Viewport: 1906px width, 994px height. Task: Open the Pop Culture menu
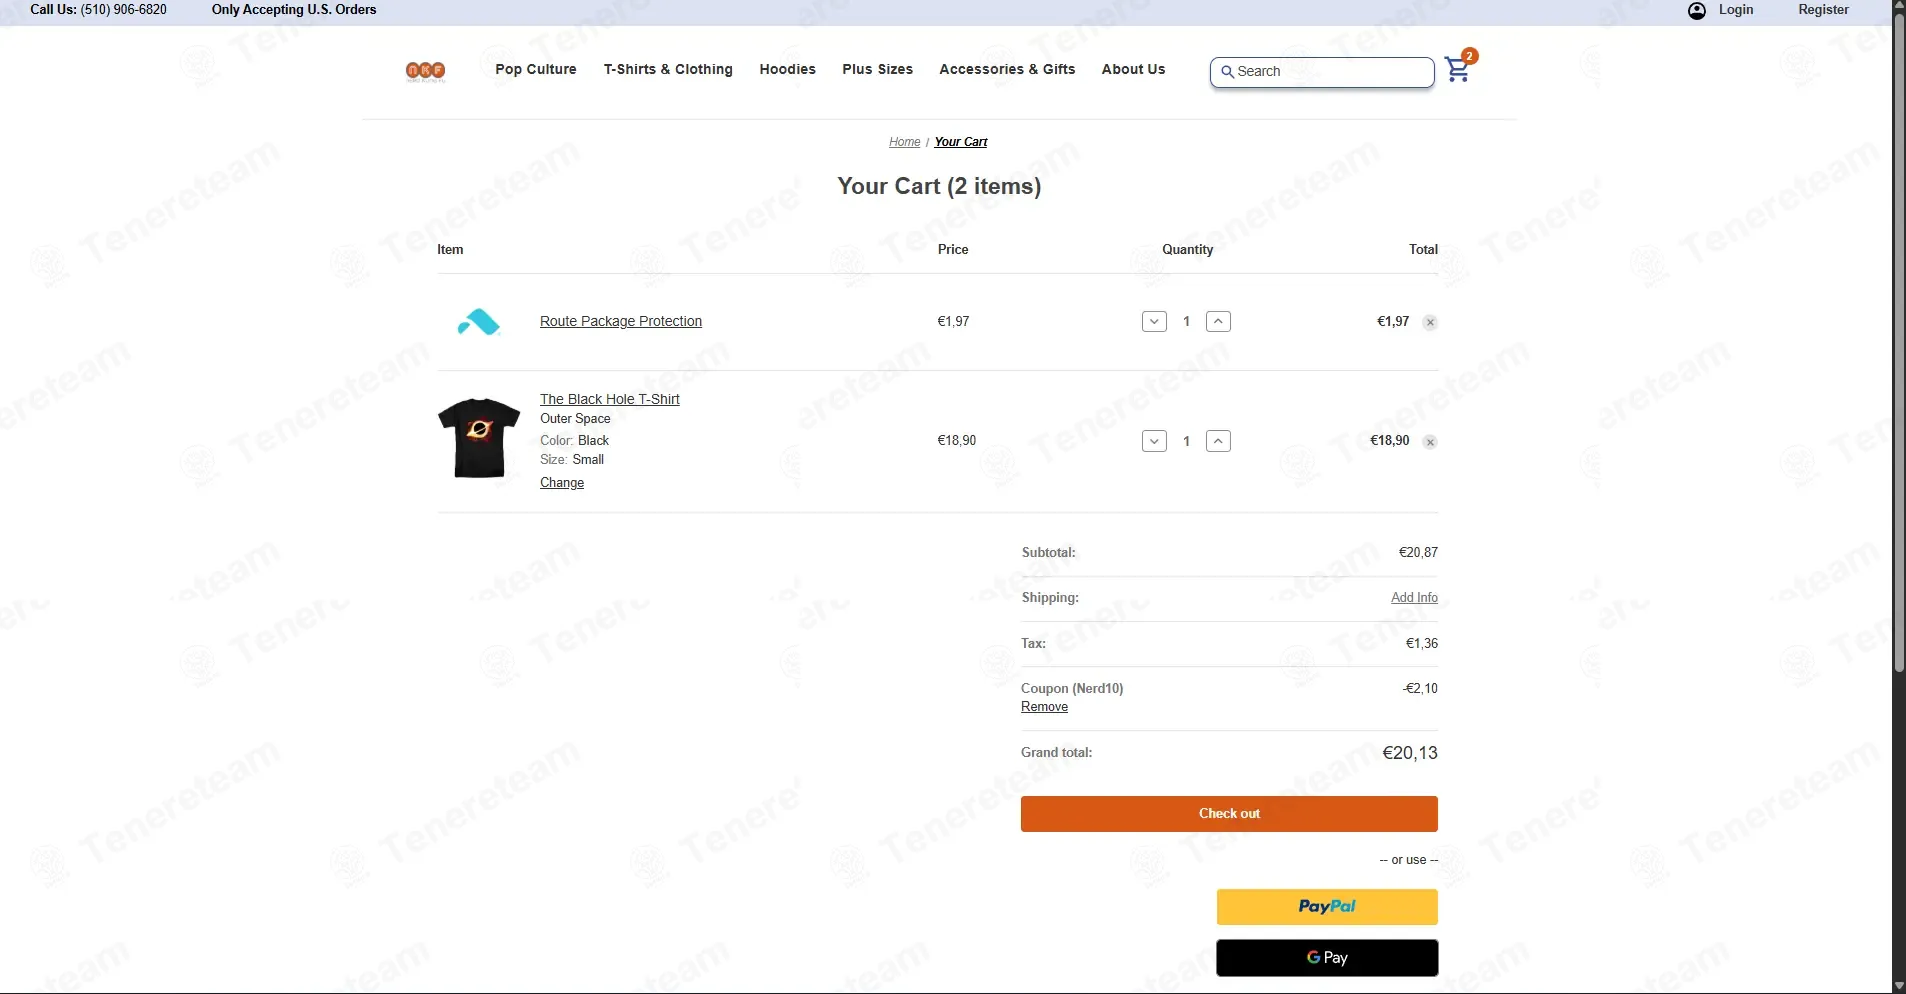tap(536, 69)
